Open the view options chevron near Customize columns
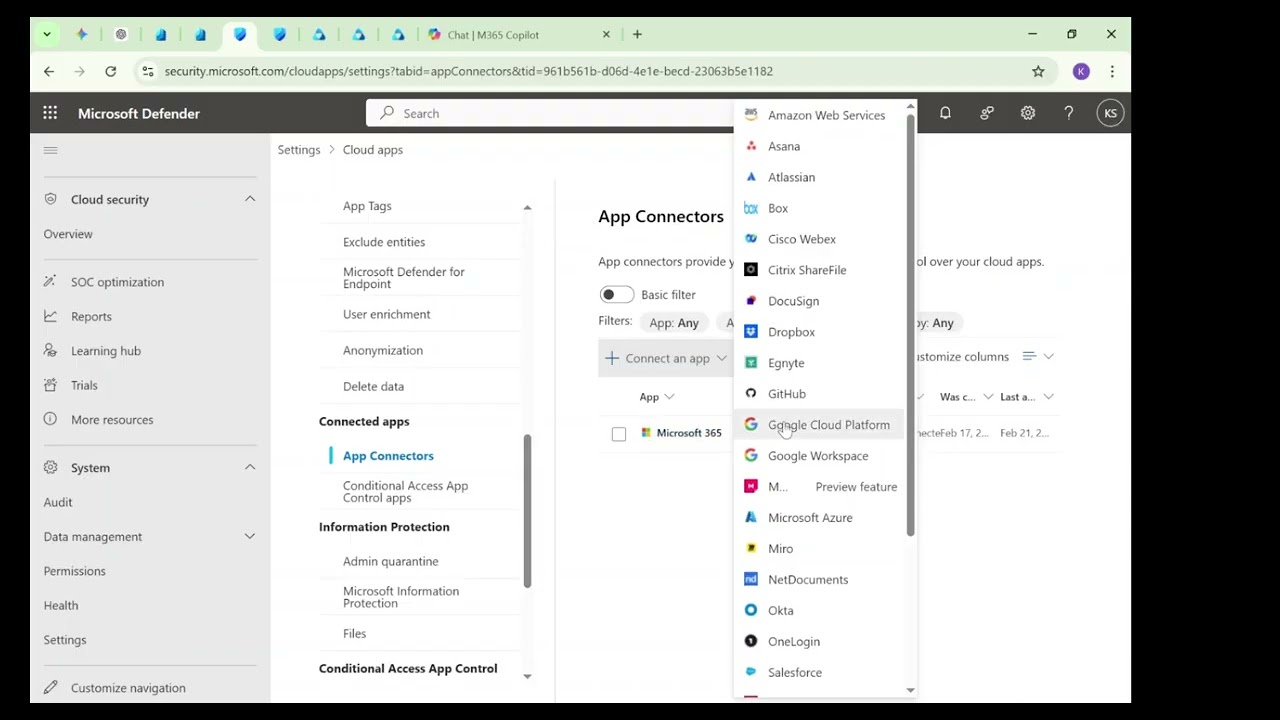 click(1048, 357)
